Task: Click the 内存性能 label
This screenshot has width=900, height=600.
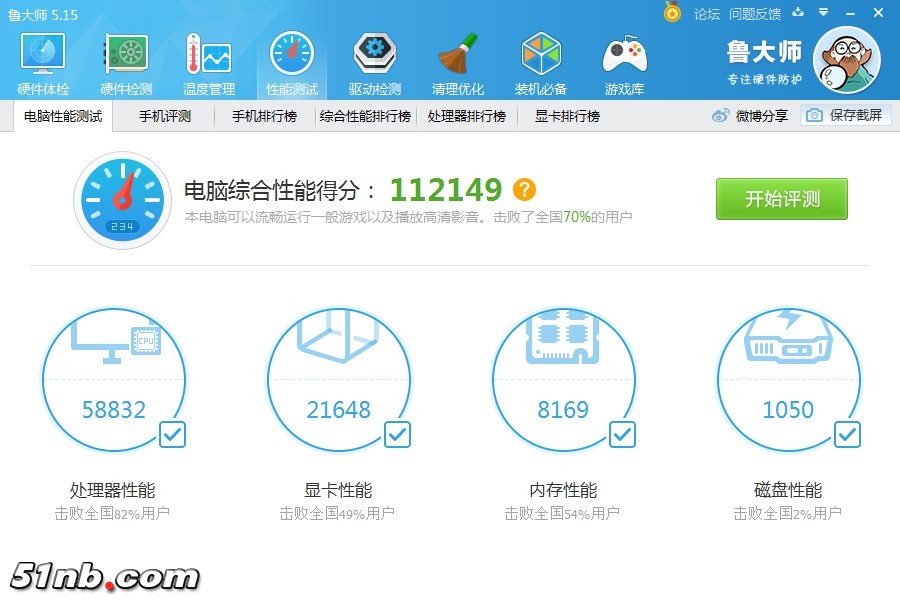Action: pos(563,490)
